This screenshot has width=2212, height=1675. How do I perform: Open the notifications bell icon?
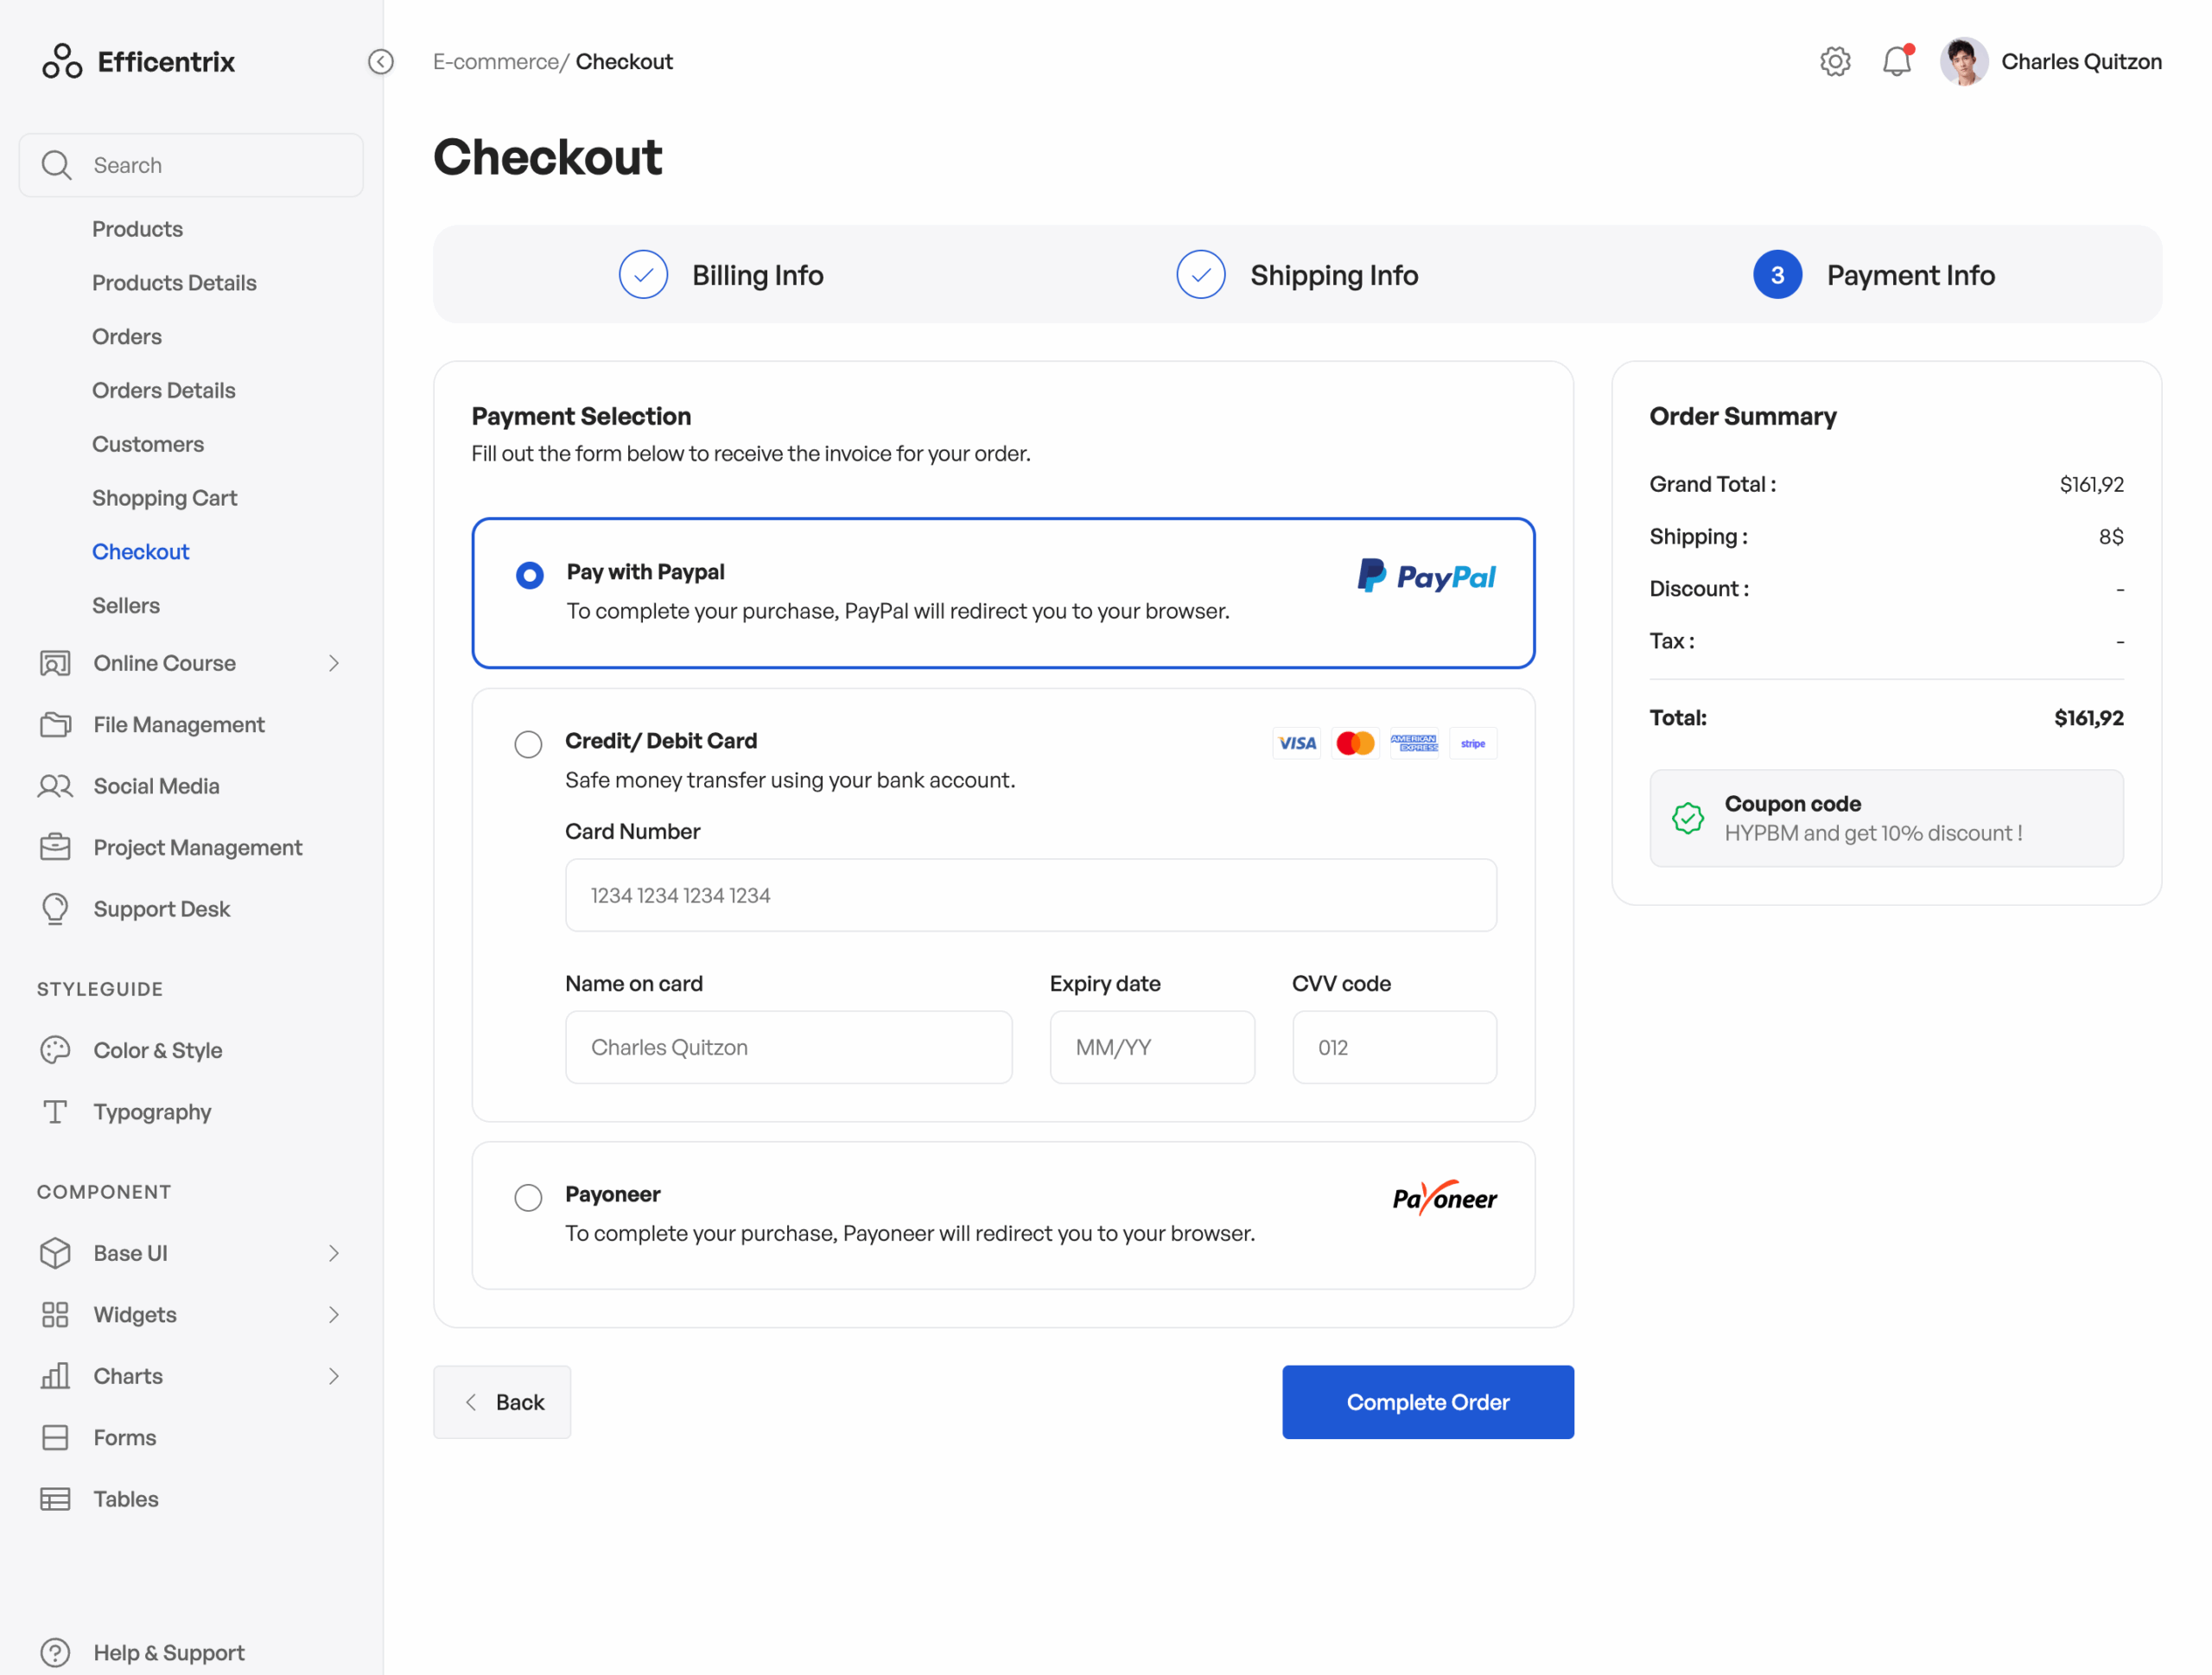(1897, 61)
